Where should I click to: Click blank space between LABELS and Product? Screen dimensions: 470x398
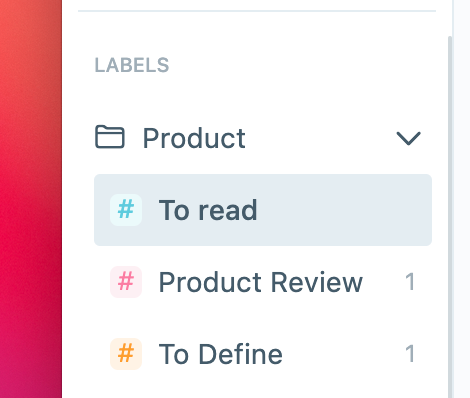click(257, 98)
